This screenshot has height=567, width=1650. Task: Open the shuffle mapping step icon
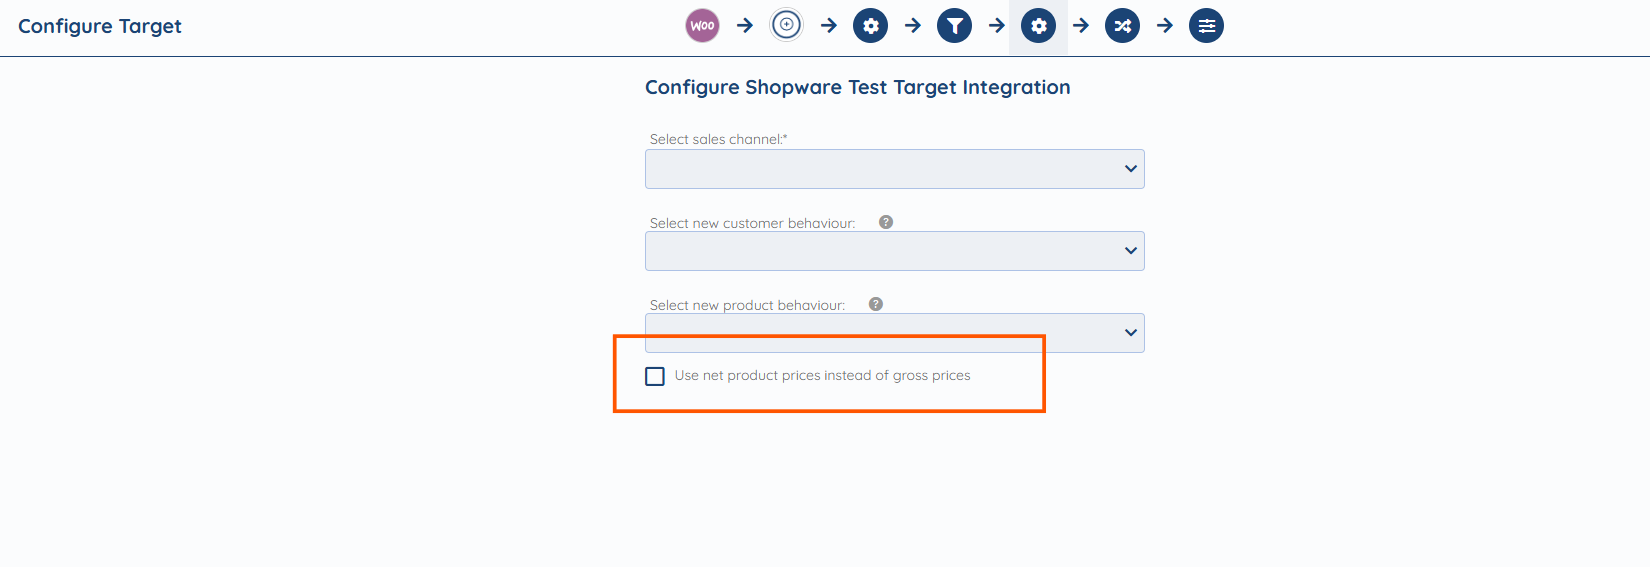(x=1122, y=26)
